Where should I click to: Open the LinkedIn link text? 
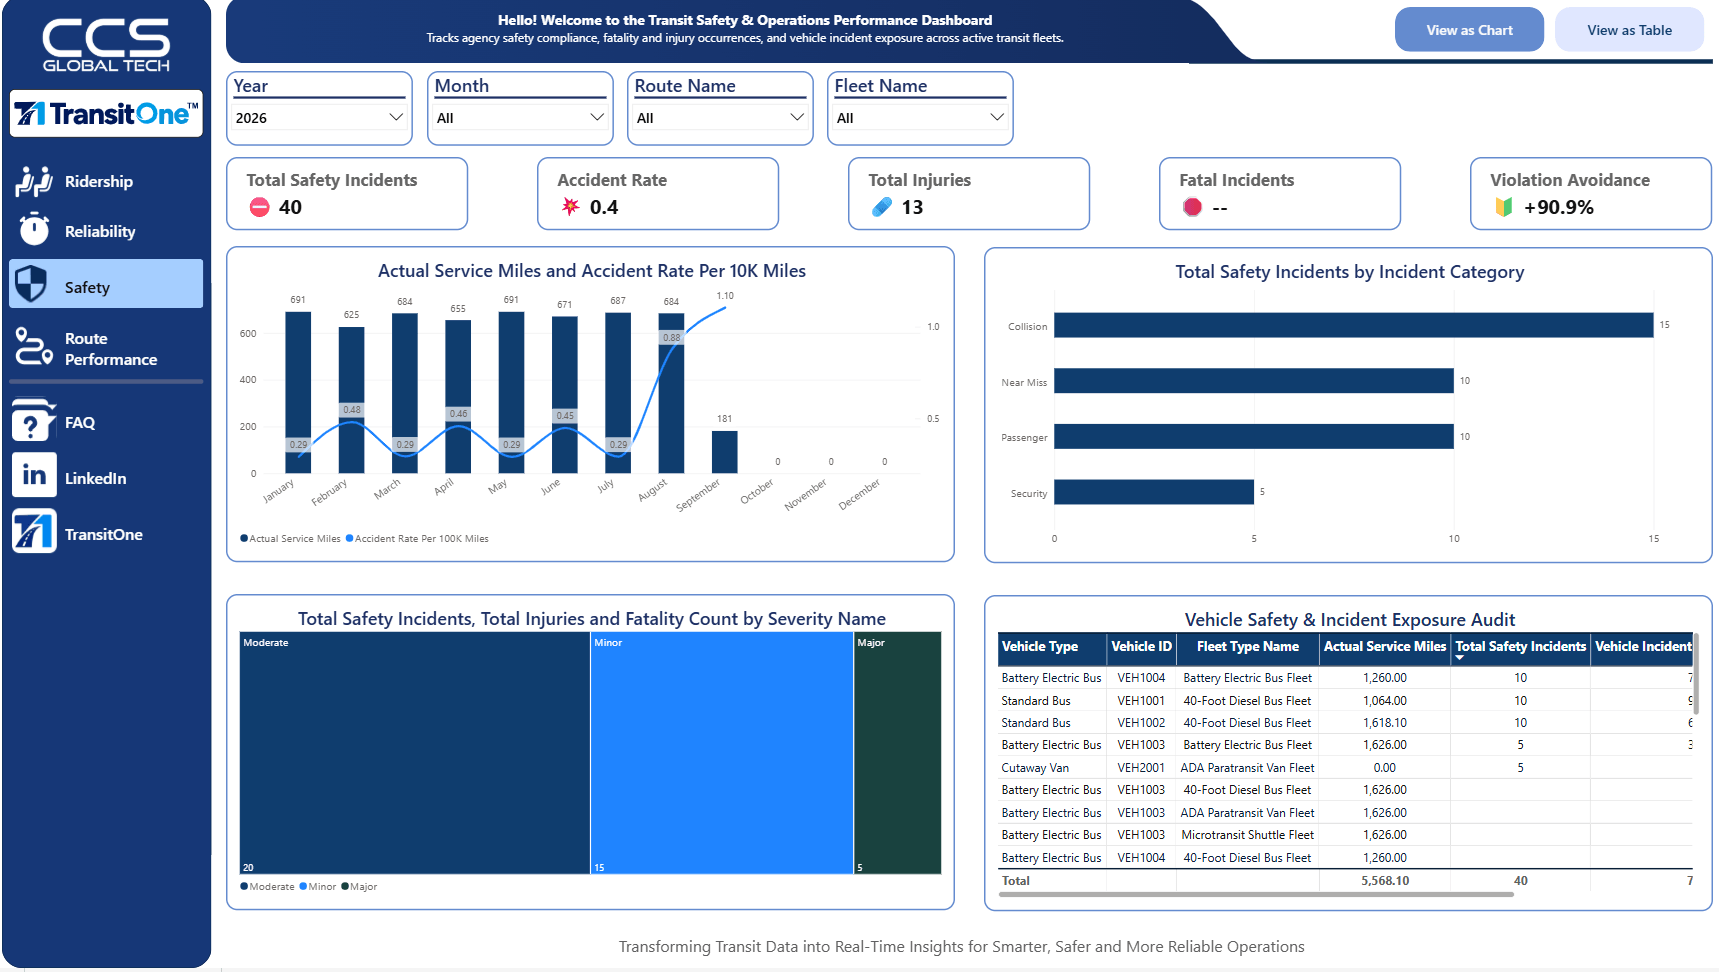click(96, 478)
